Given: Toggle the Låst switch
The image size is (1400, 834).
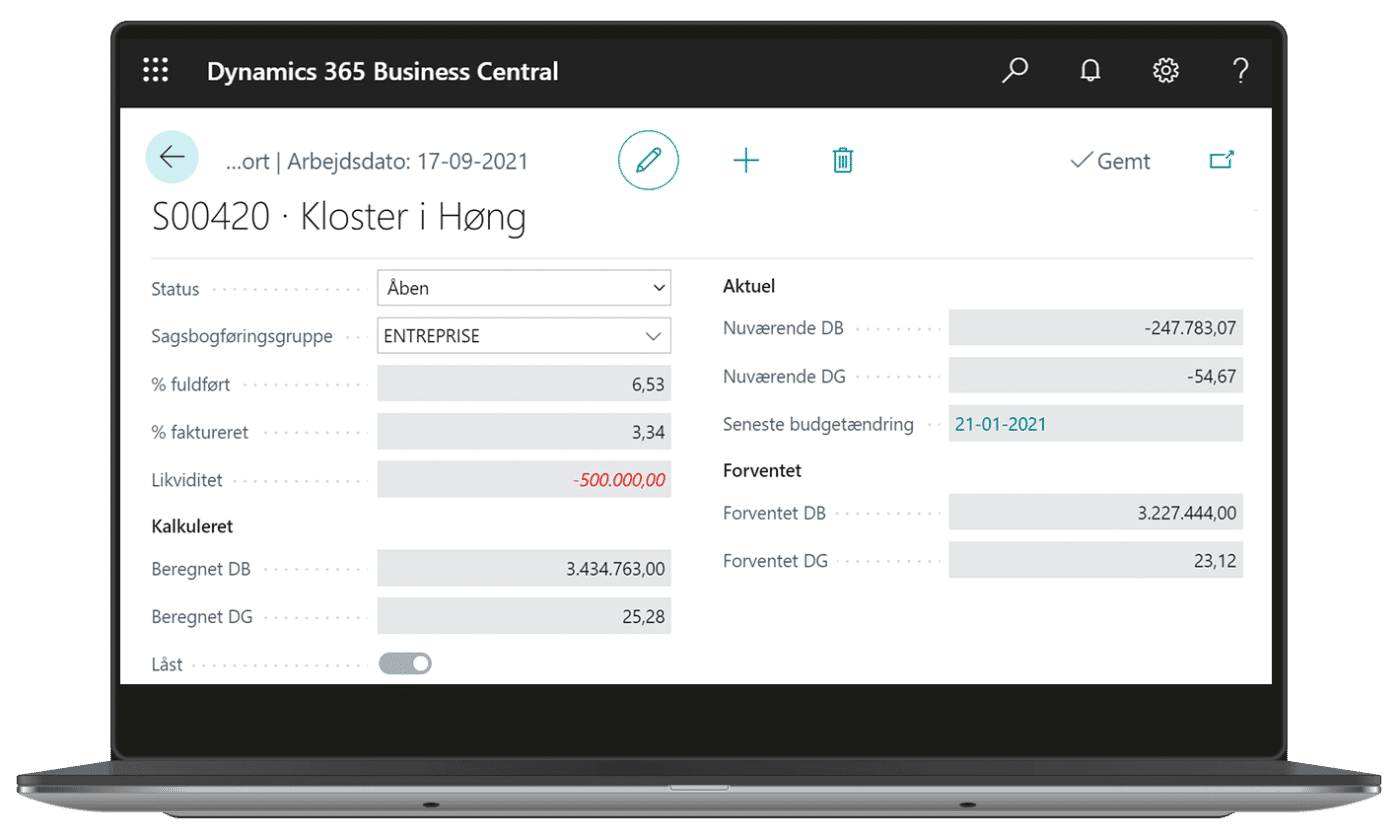Looking at the screenshot, I should (x=405, y=664).
